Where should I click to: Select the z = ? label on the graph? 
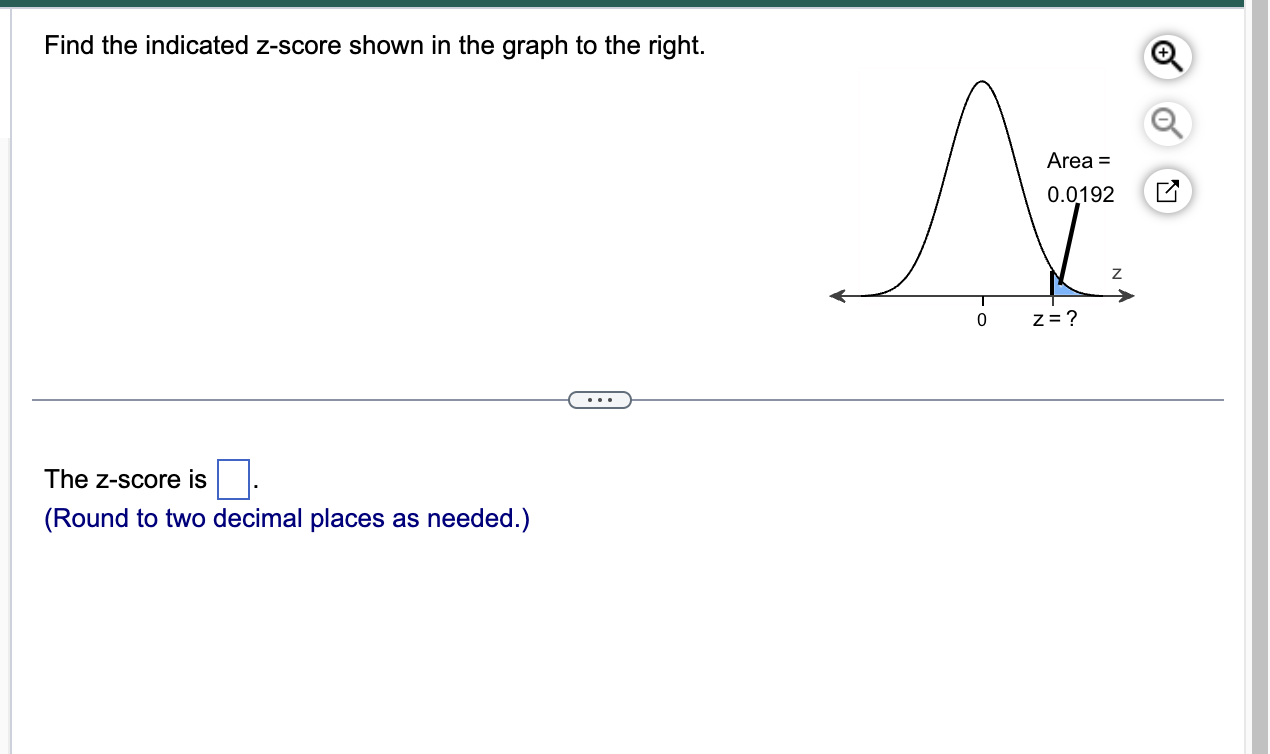tap(1057, 319)
